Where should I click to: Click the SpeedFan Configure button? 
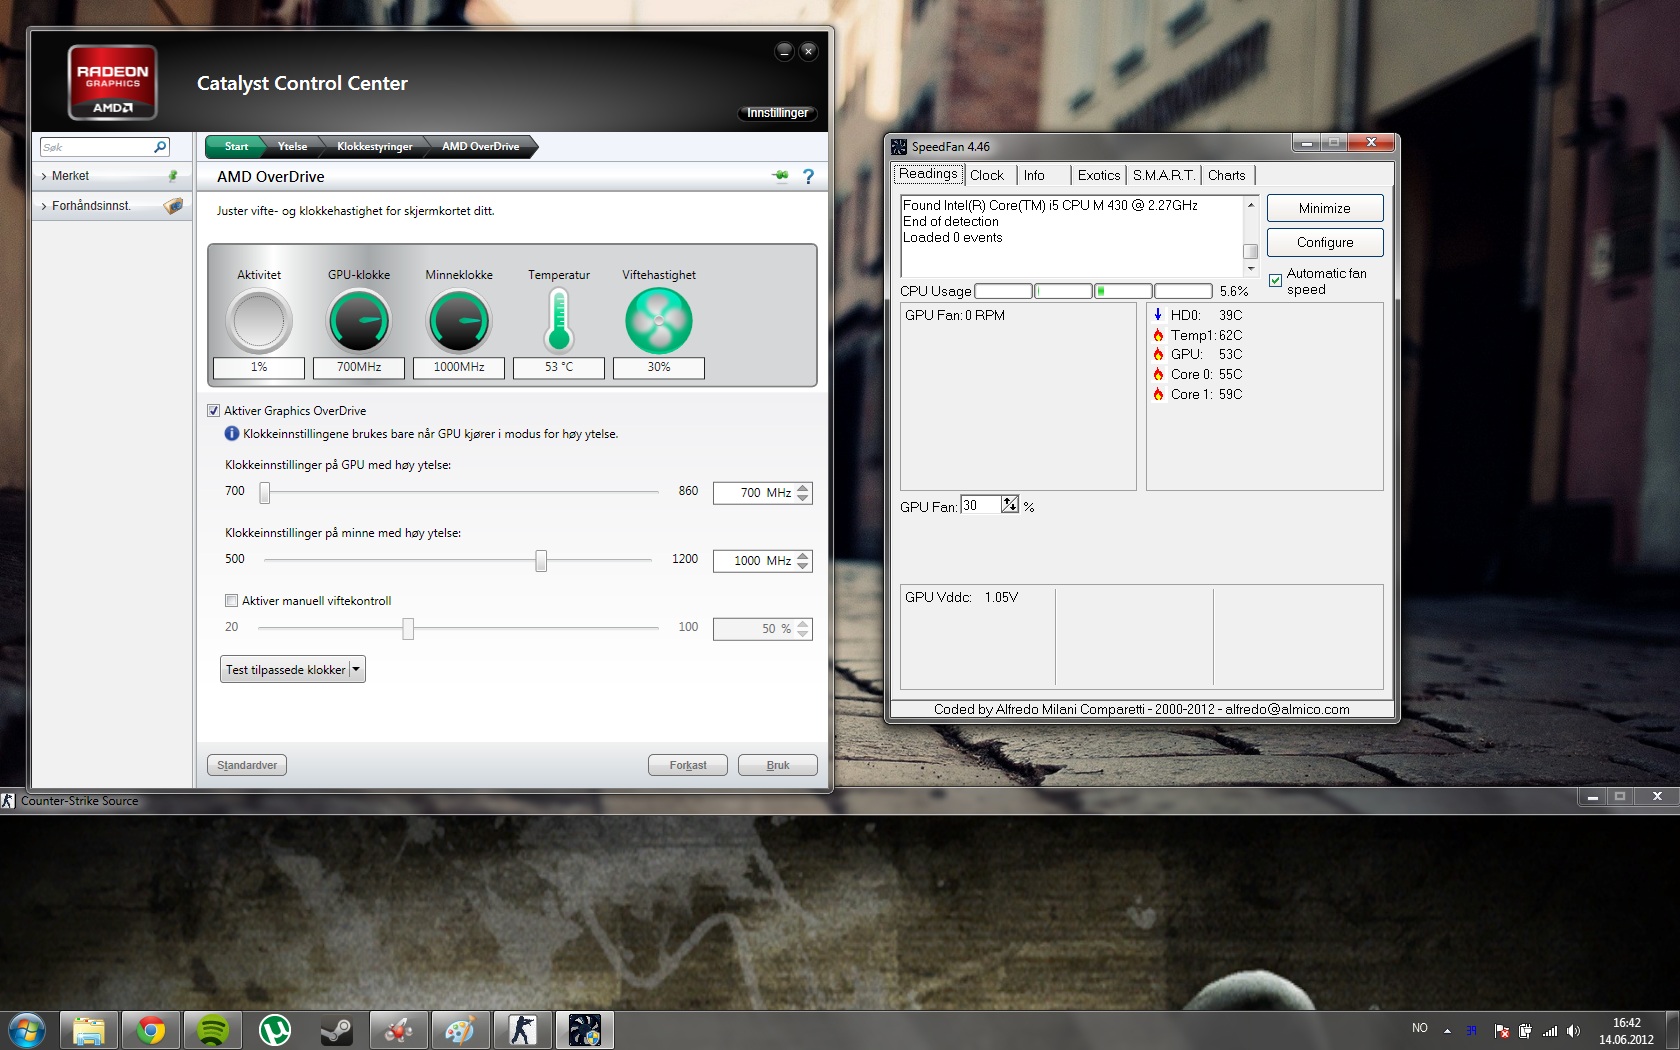(x=1325, y=242)
